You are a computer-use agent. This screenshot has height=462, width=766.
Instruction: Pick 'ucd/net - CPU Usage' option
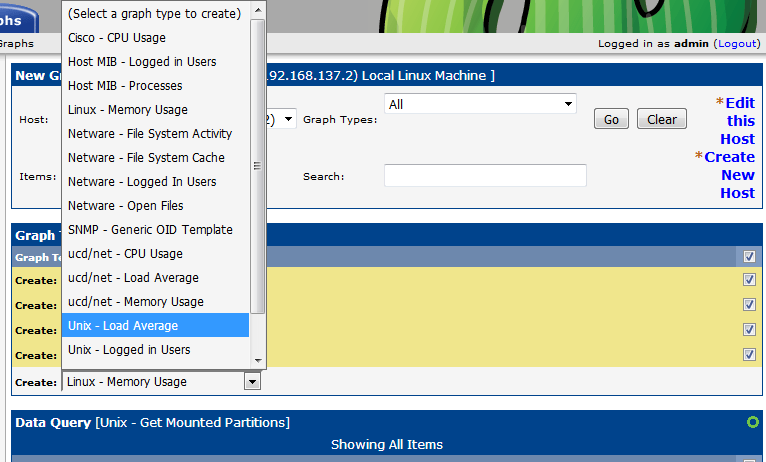click(x=155, y=253)
